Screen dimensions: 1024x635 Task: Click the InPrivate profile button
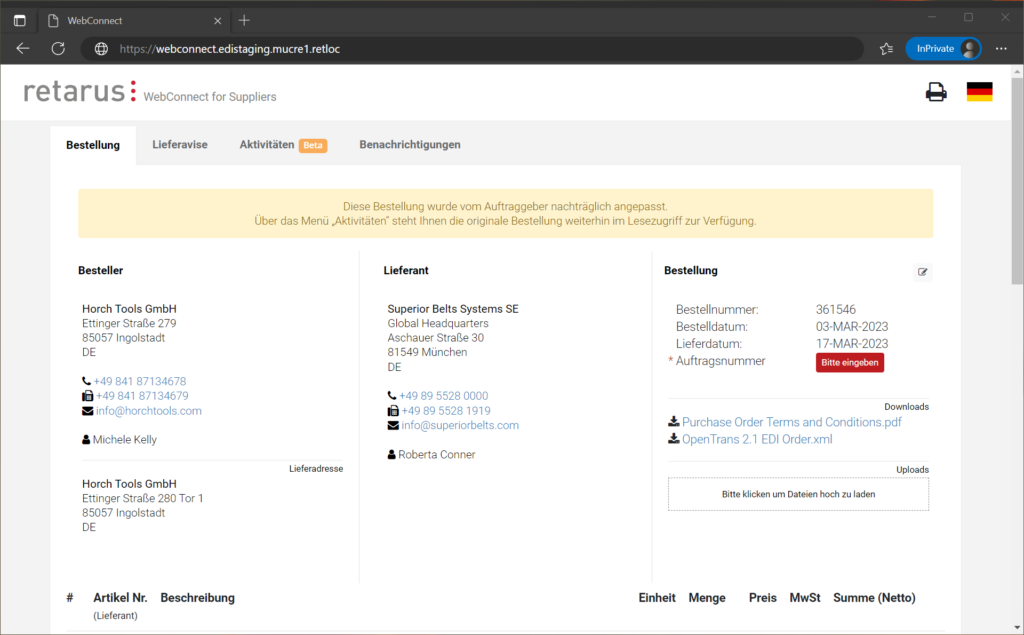(943, 49)
